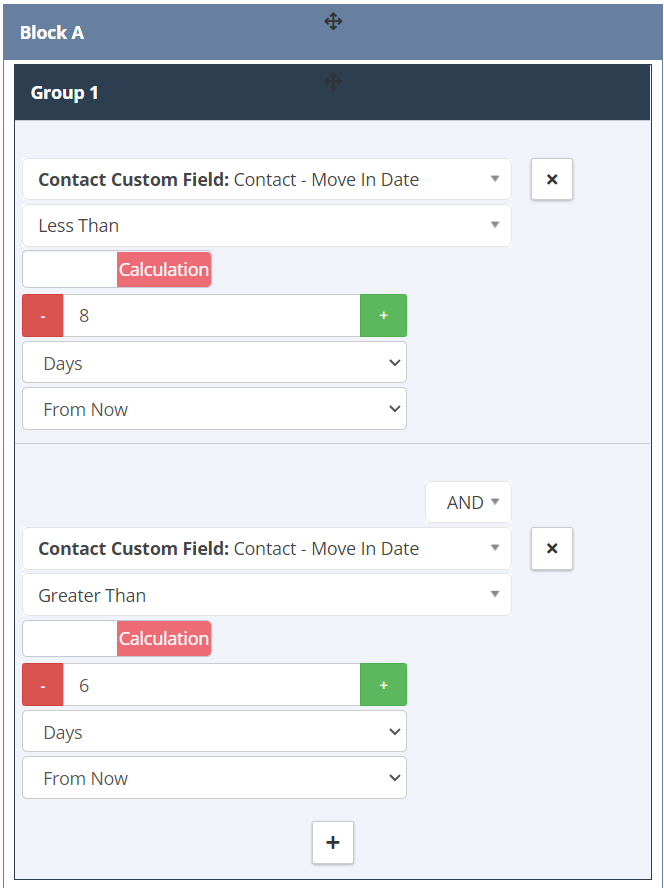Open the Less Than comparison dropdown
This screenshot has height=888, width=664.
[x=267, y=226]
